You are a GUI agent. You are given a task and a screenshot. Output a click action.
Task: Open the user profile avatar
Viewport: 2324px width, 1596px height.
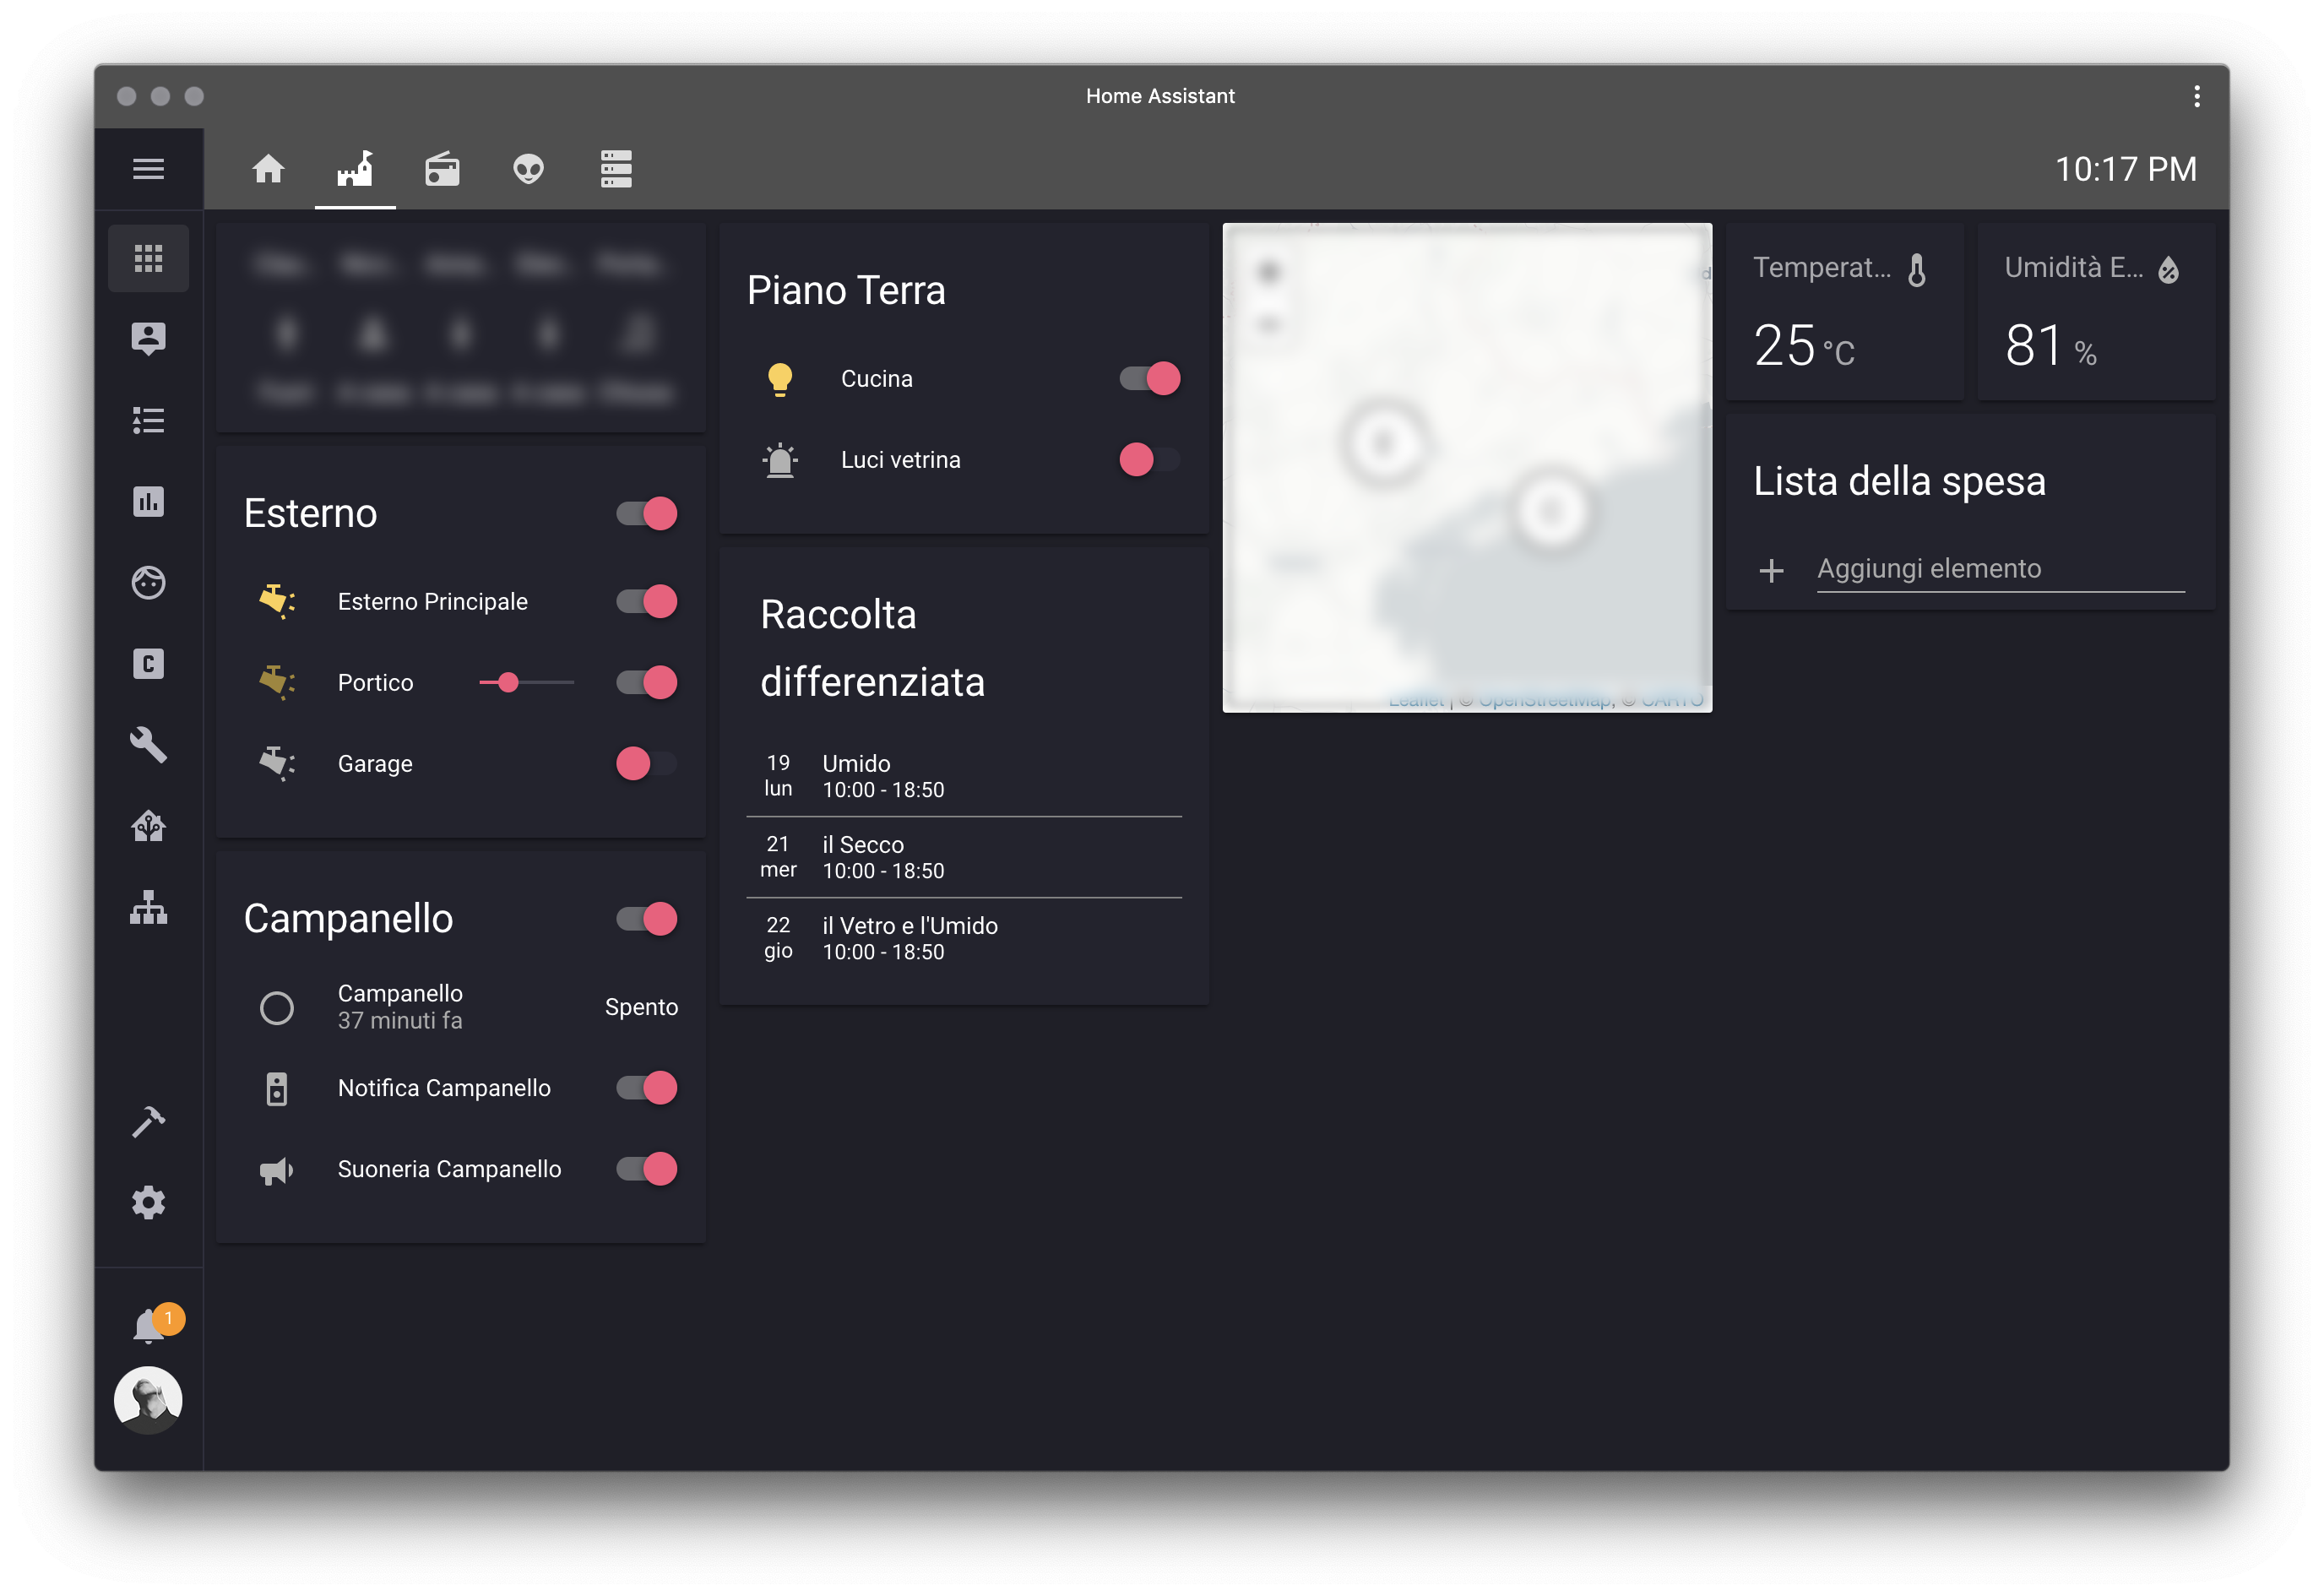tap(148, 1400)
